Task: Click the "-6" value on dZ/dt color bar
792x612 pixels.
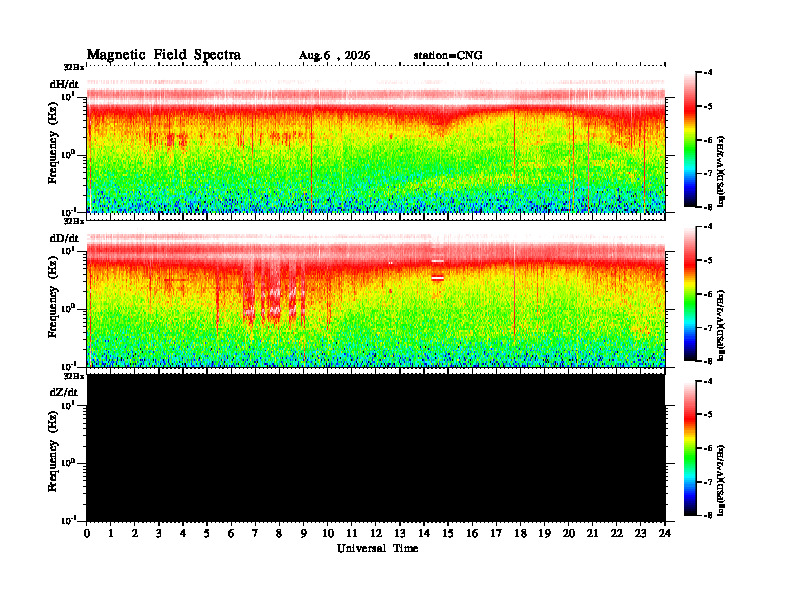Action: tap(708, 448)
